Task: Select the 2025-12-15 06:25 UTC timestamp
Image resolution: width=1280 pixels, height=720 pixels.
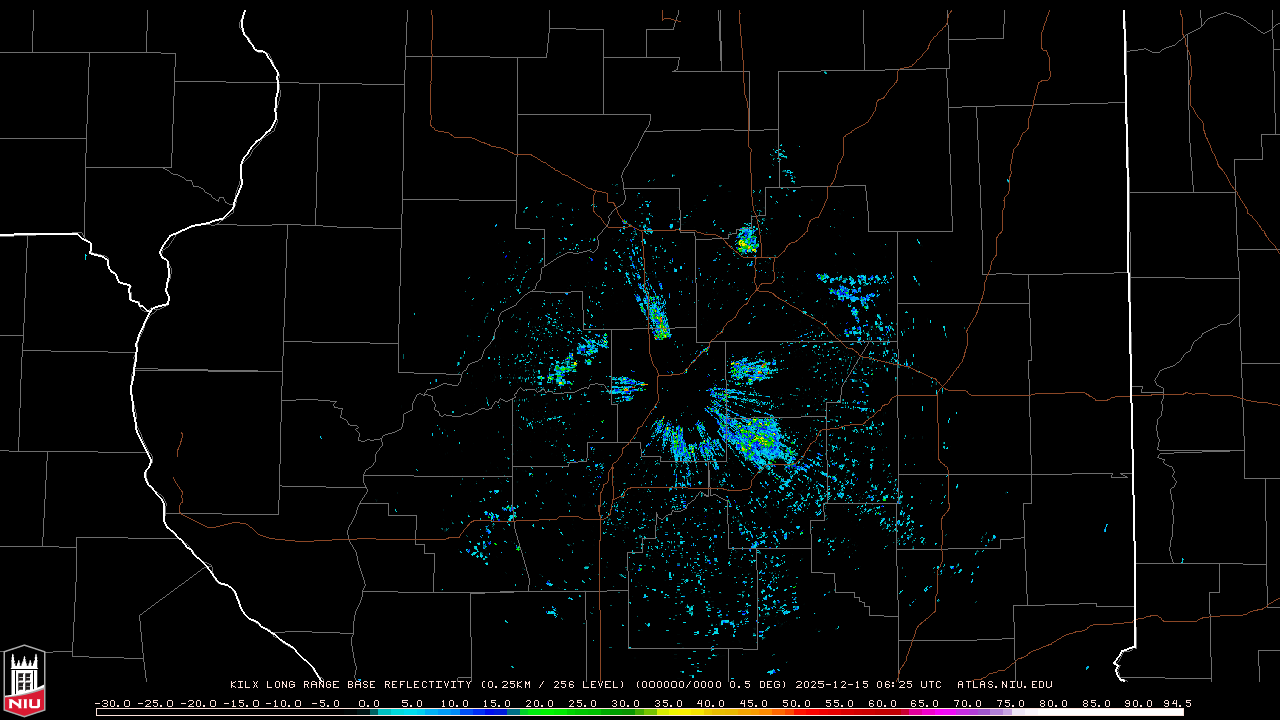Action: [868, 685]
